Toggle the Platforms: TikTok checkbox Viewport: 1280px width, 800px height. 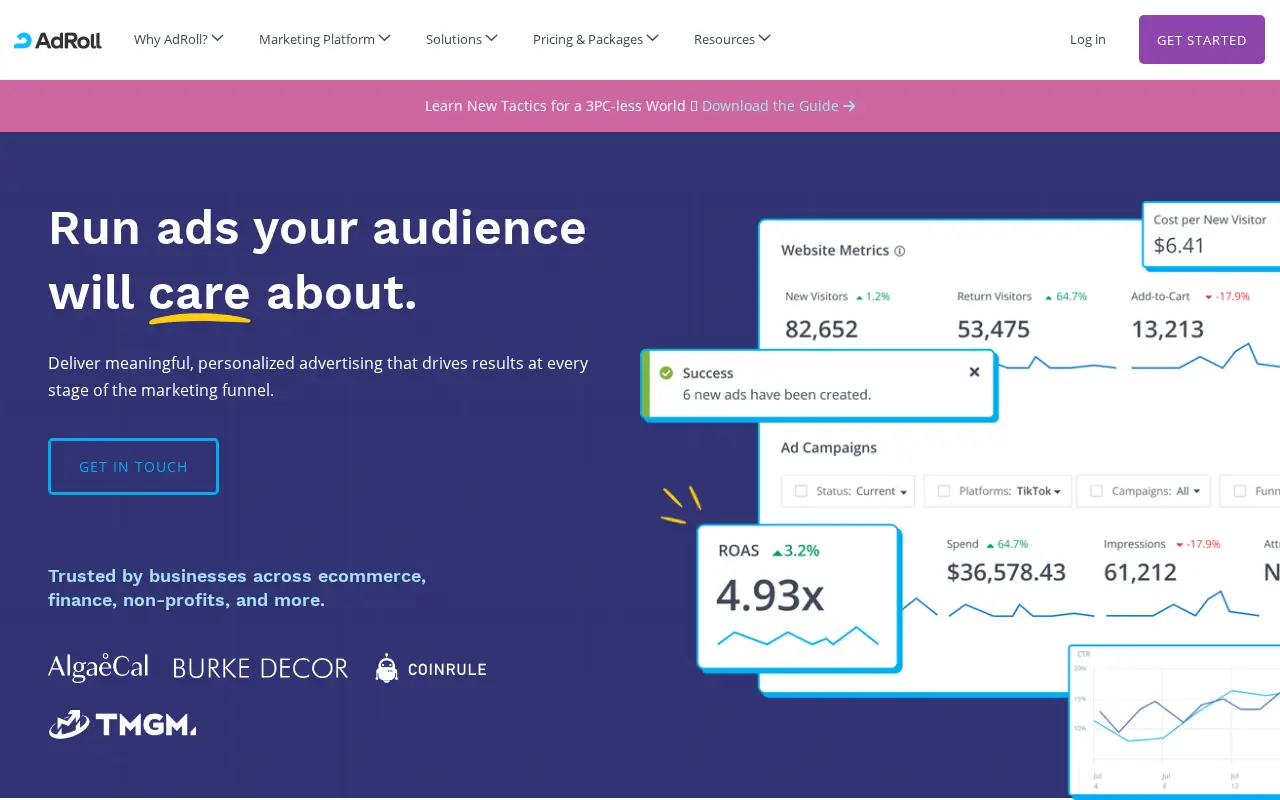(x=943, y=491)
